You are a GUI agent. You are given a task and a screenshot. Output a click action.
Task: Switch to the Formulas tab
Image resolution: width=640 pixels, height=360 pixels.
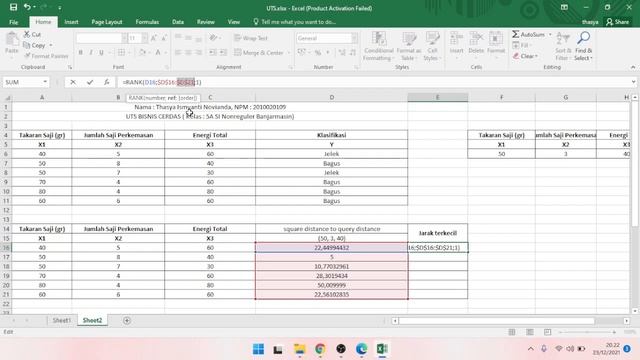[147, 22]
